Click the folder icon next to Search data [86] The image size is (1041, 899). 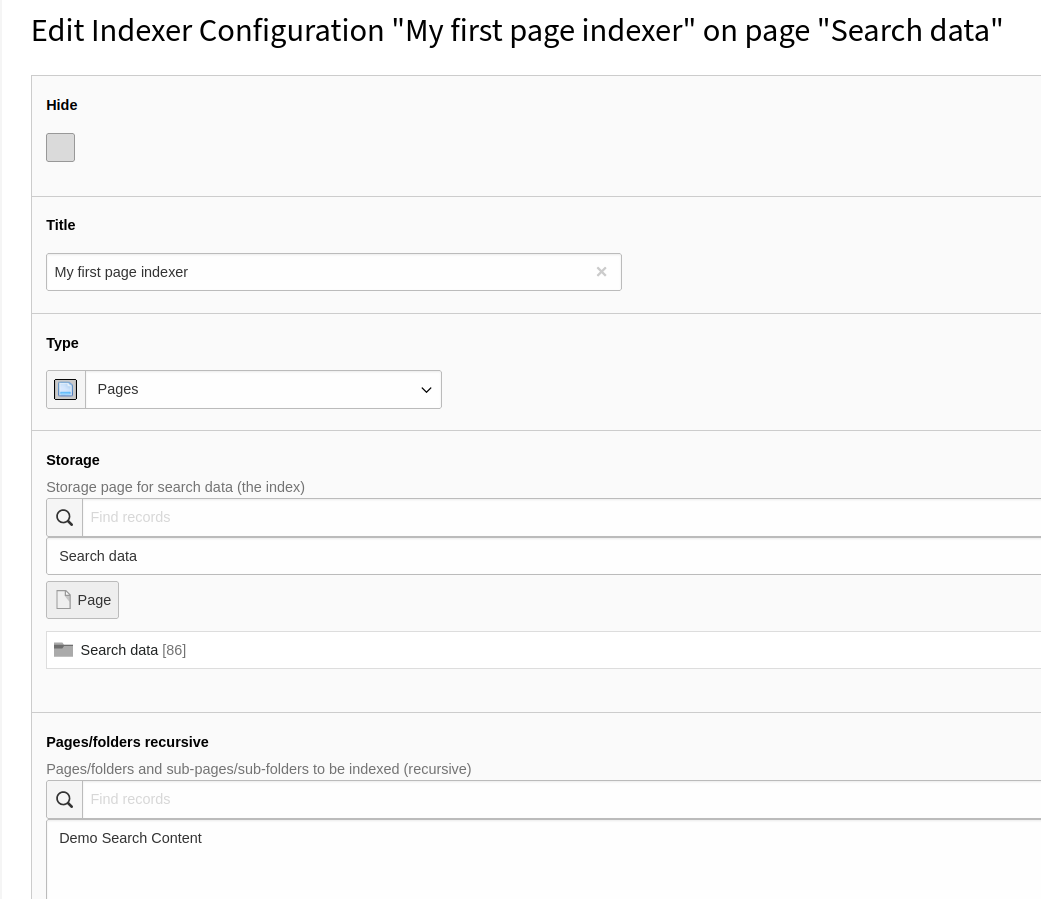tap(64, 649)
